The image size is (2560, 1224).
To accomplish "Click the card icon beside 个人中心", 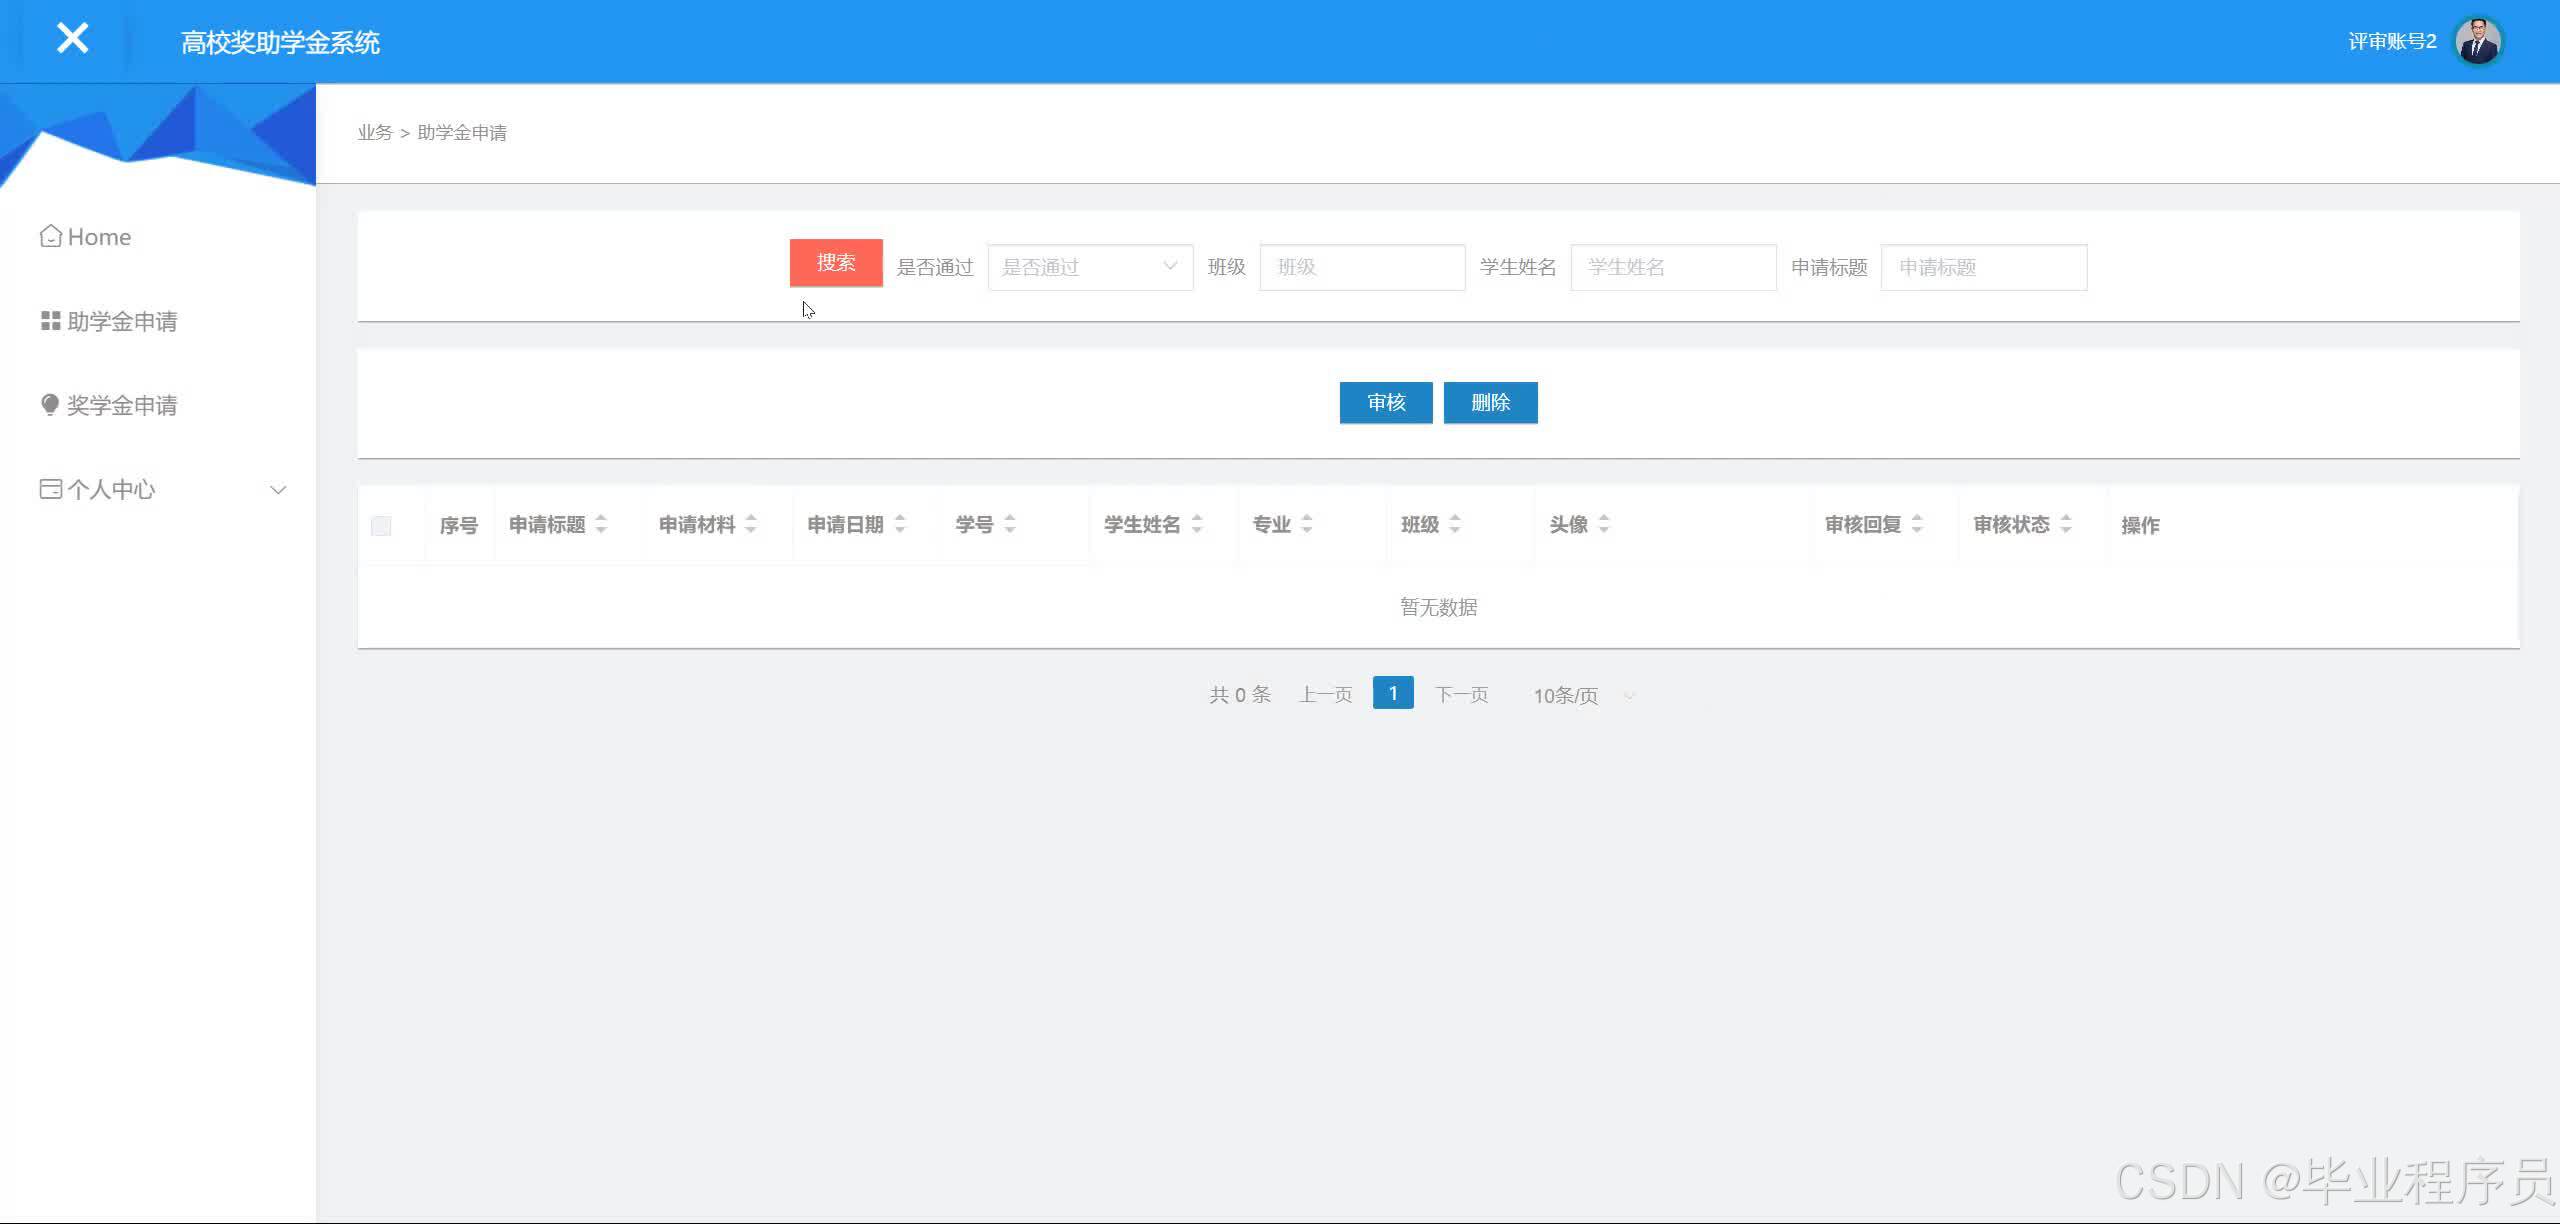I will pyautogui.click(x=50, y=488).
